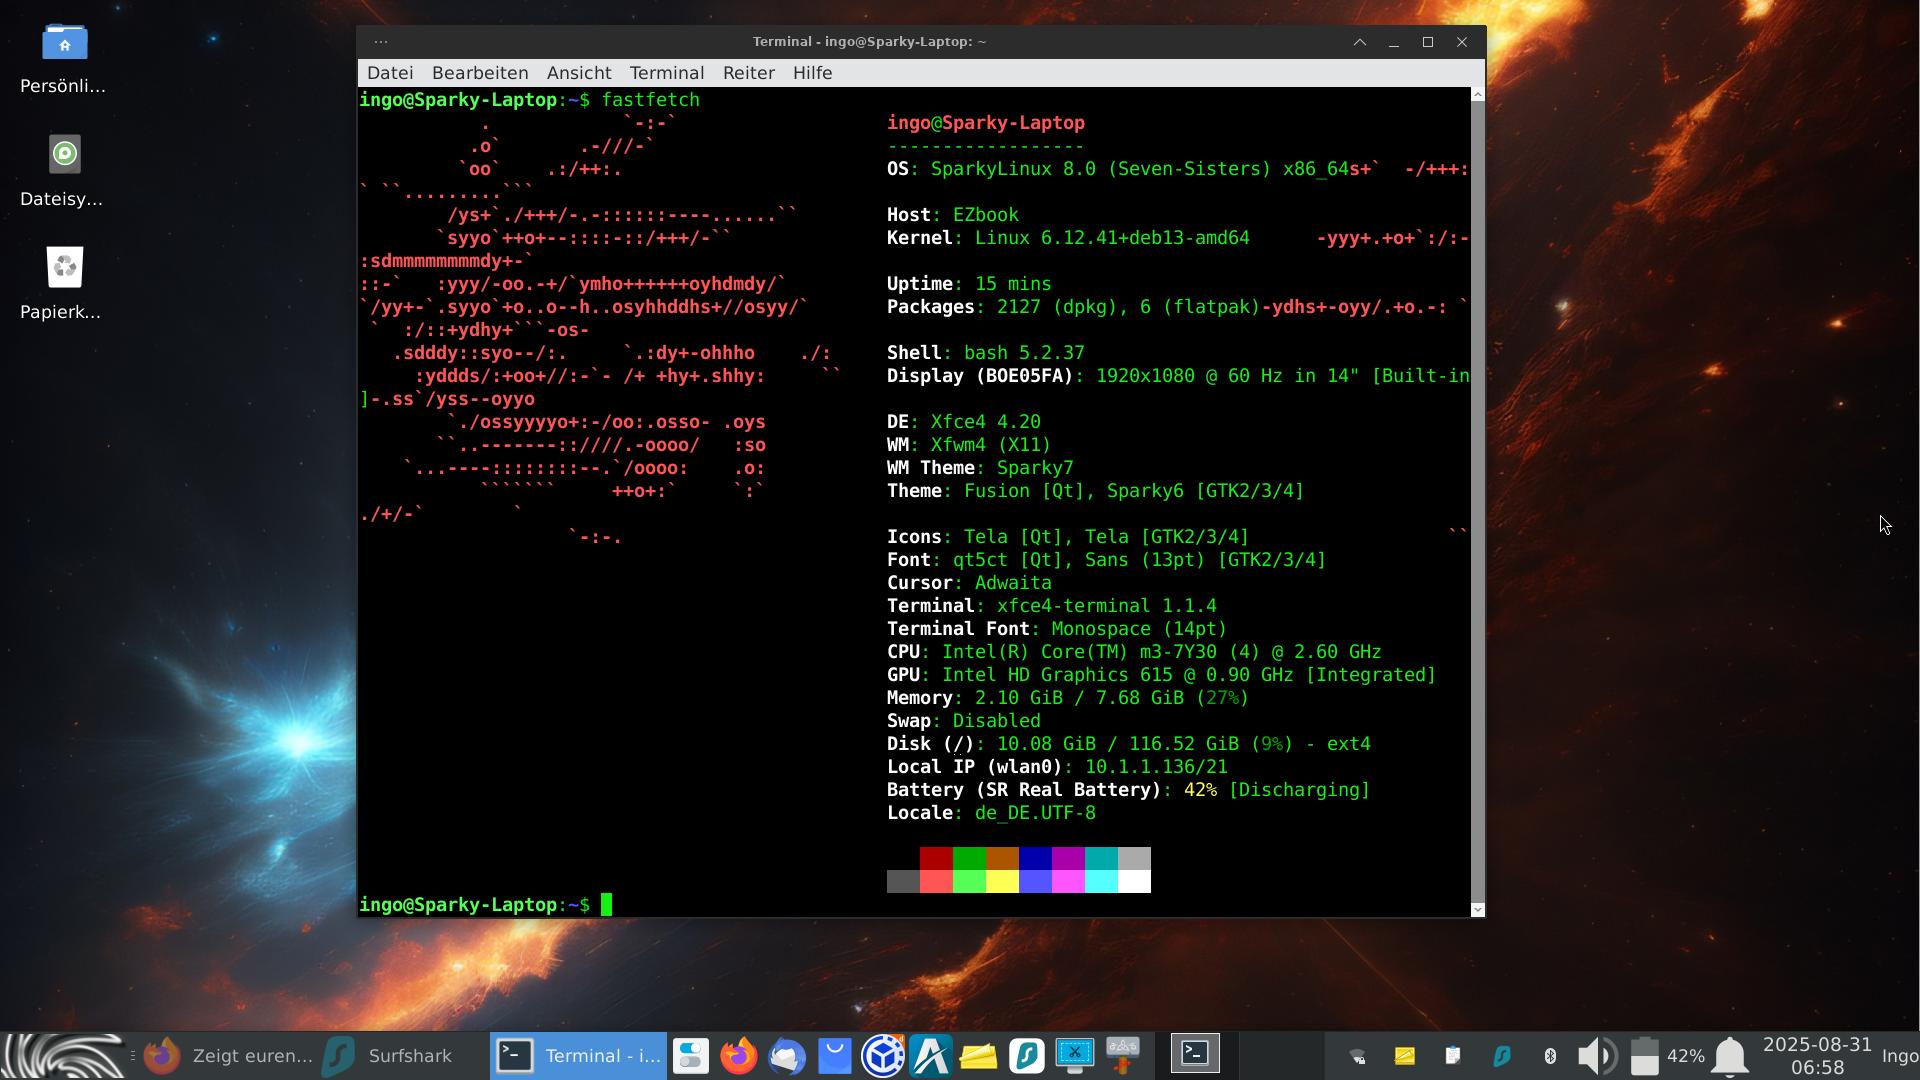Click the battery indicator icon

click(x=1645, y=1056)
